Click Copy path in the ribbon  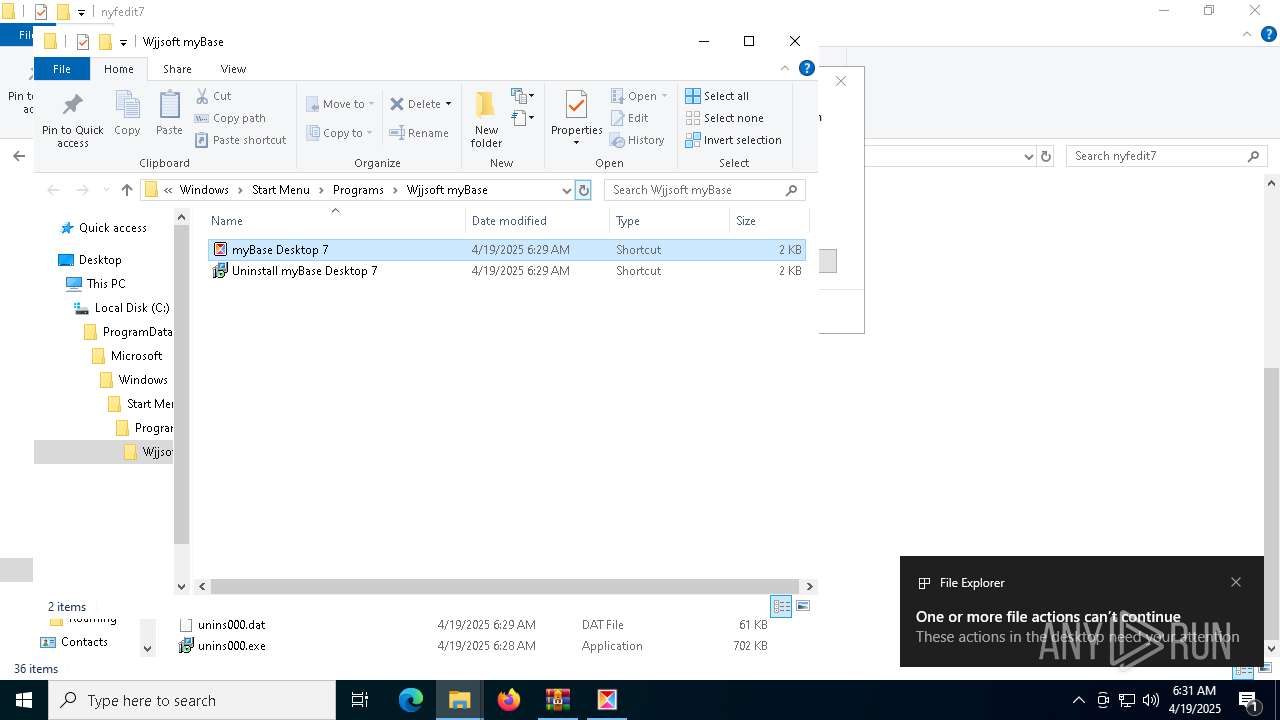(230, 118)
